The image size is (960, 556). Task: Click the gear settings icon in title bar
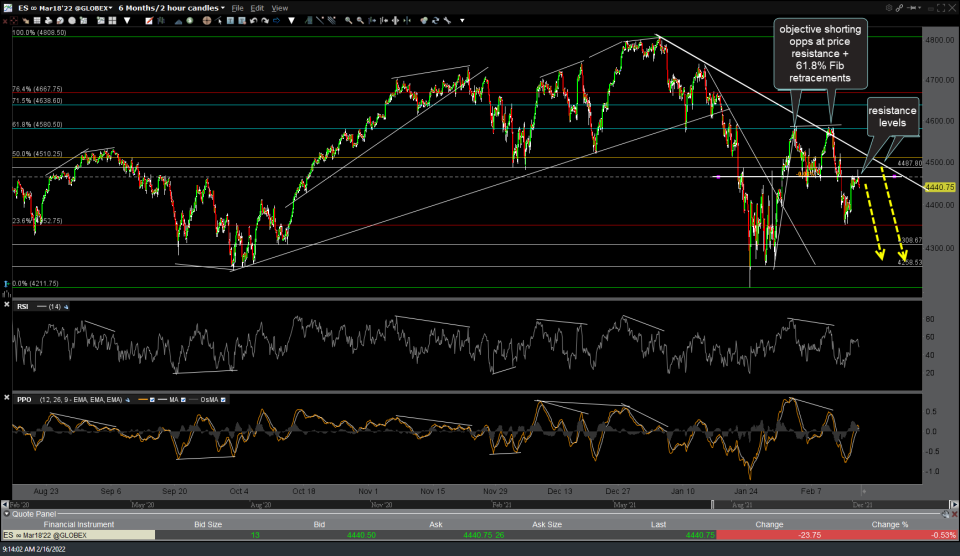(x=888, y=7)
